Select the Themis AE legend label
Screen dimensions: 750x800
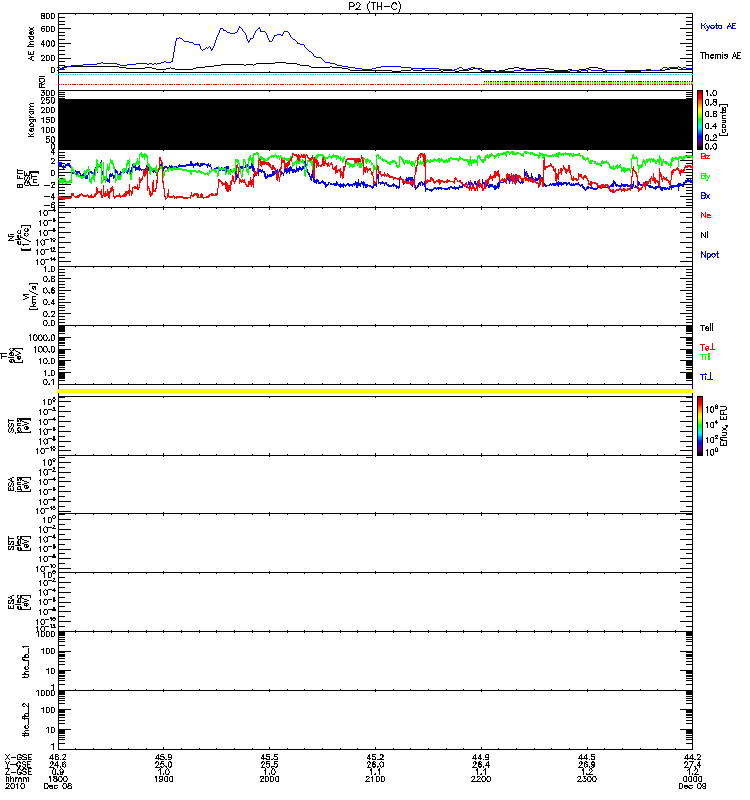pyautogui.click(x=720, y=56)
